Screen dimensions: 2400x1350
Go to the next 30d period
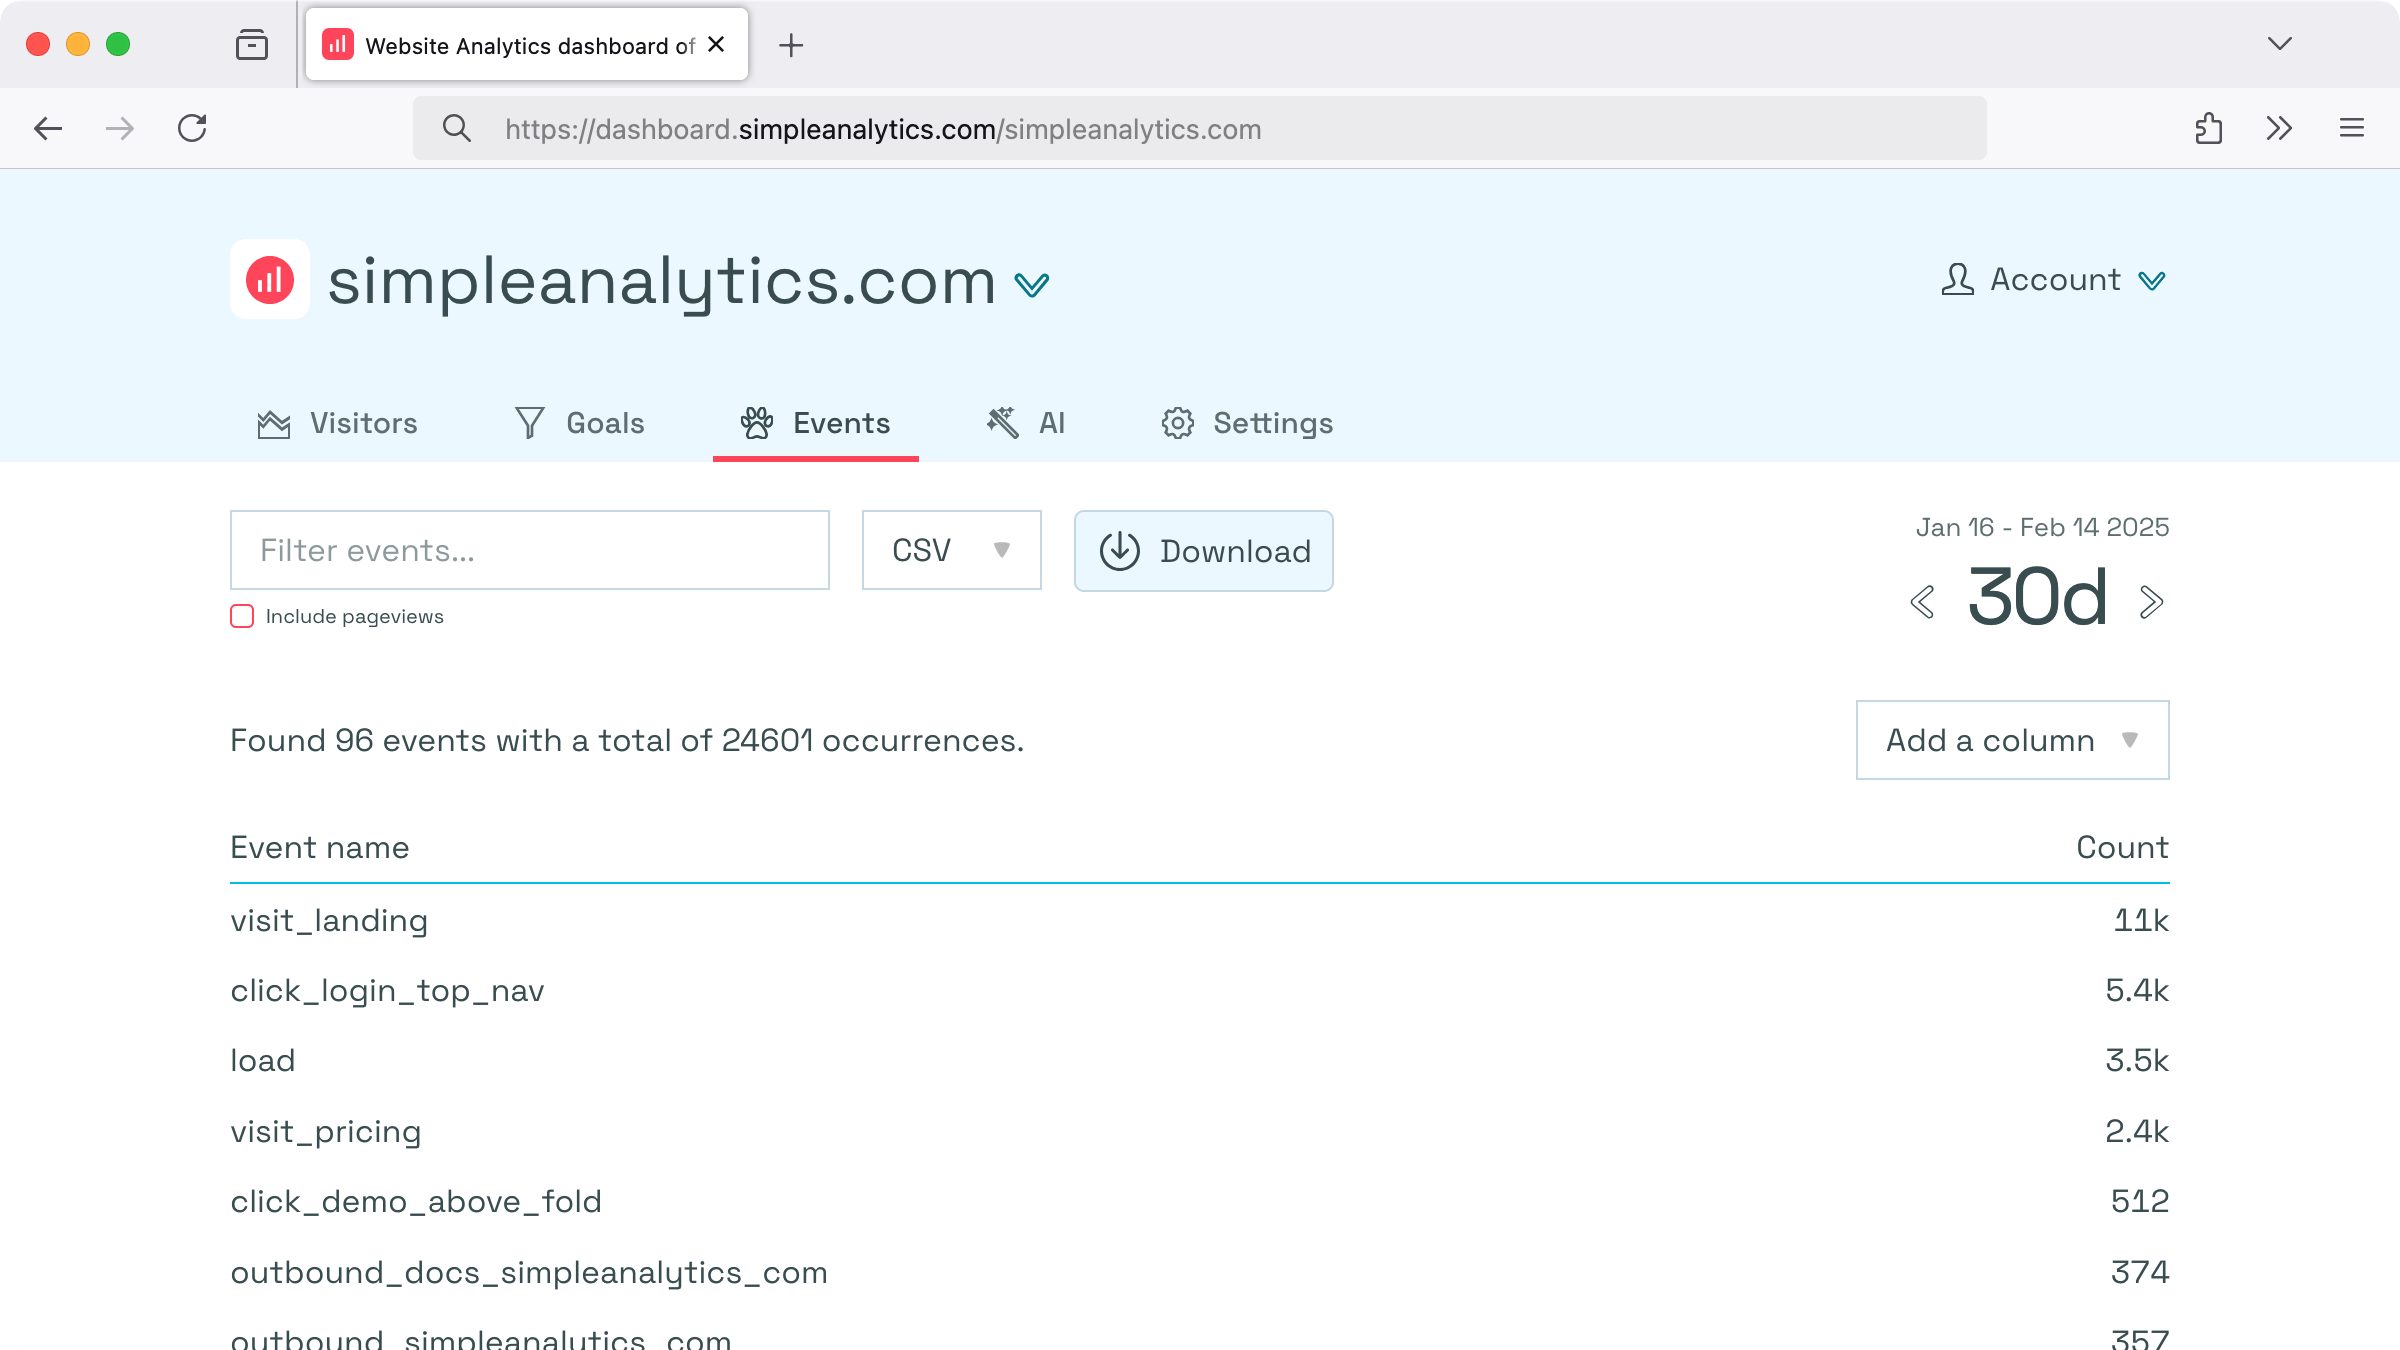(x=2152, y=602)
